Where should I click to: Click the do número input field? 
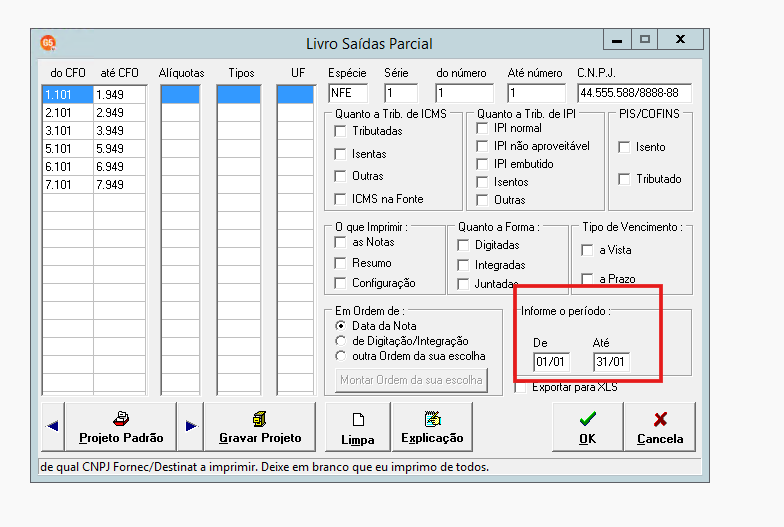point(464,93)
